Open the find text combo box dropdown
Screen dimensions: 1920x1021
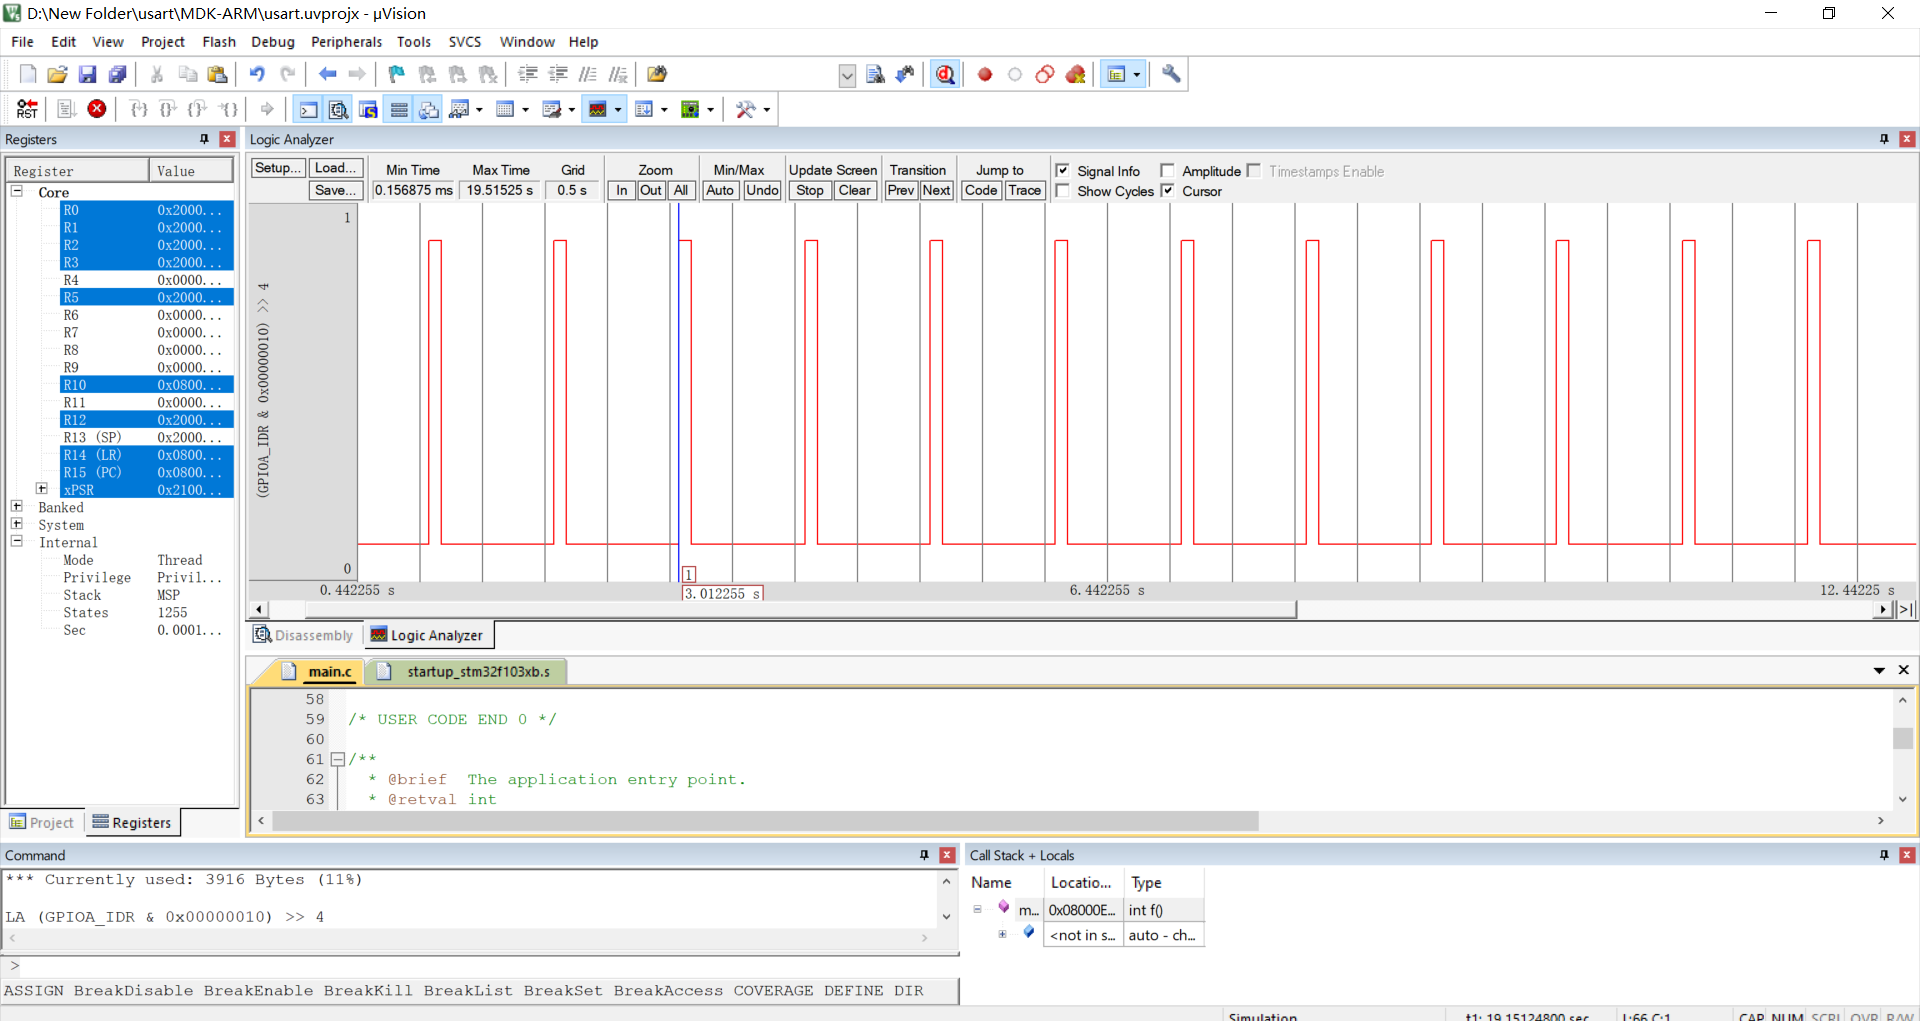click(847, 75)
